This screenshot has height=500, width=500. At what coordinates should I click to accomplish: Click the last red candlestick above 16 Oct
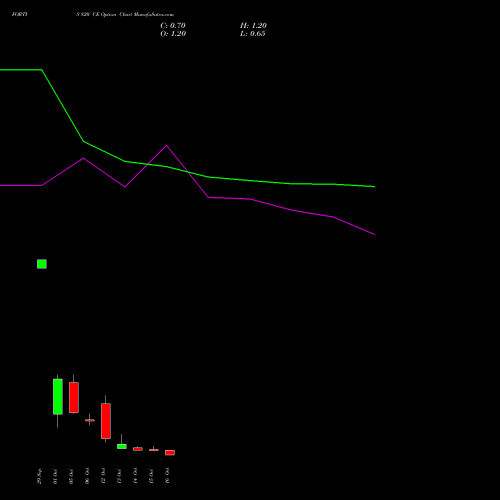pos(170,453)
